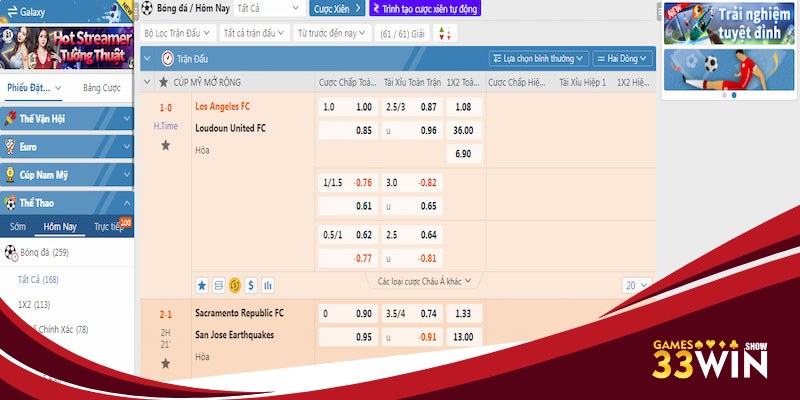Open the Tất Cả sport dropdown
Image resolution: width=800 pixels, height=400 pixels.
pyautogui.click(x=269, y=8)
